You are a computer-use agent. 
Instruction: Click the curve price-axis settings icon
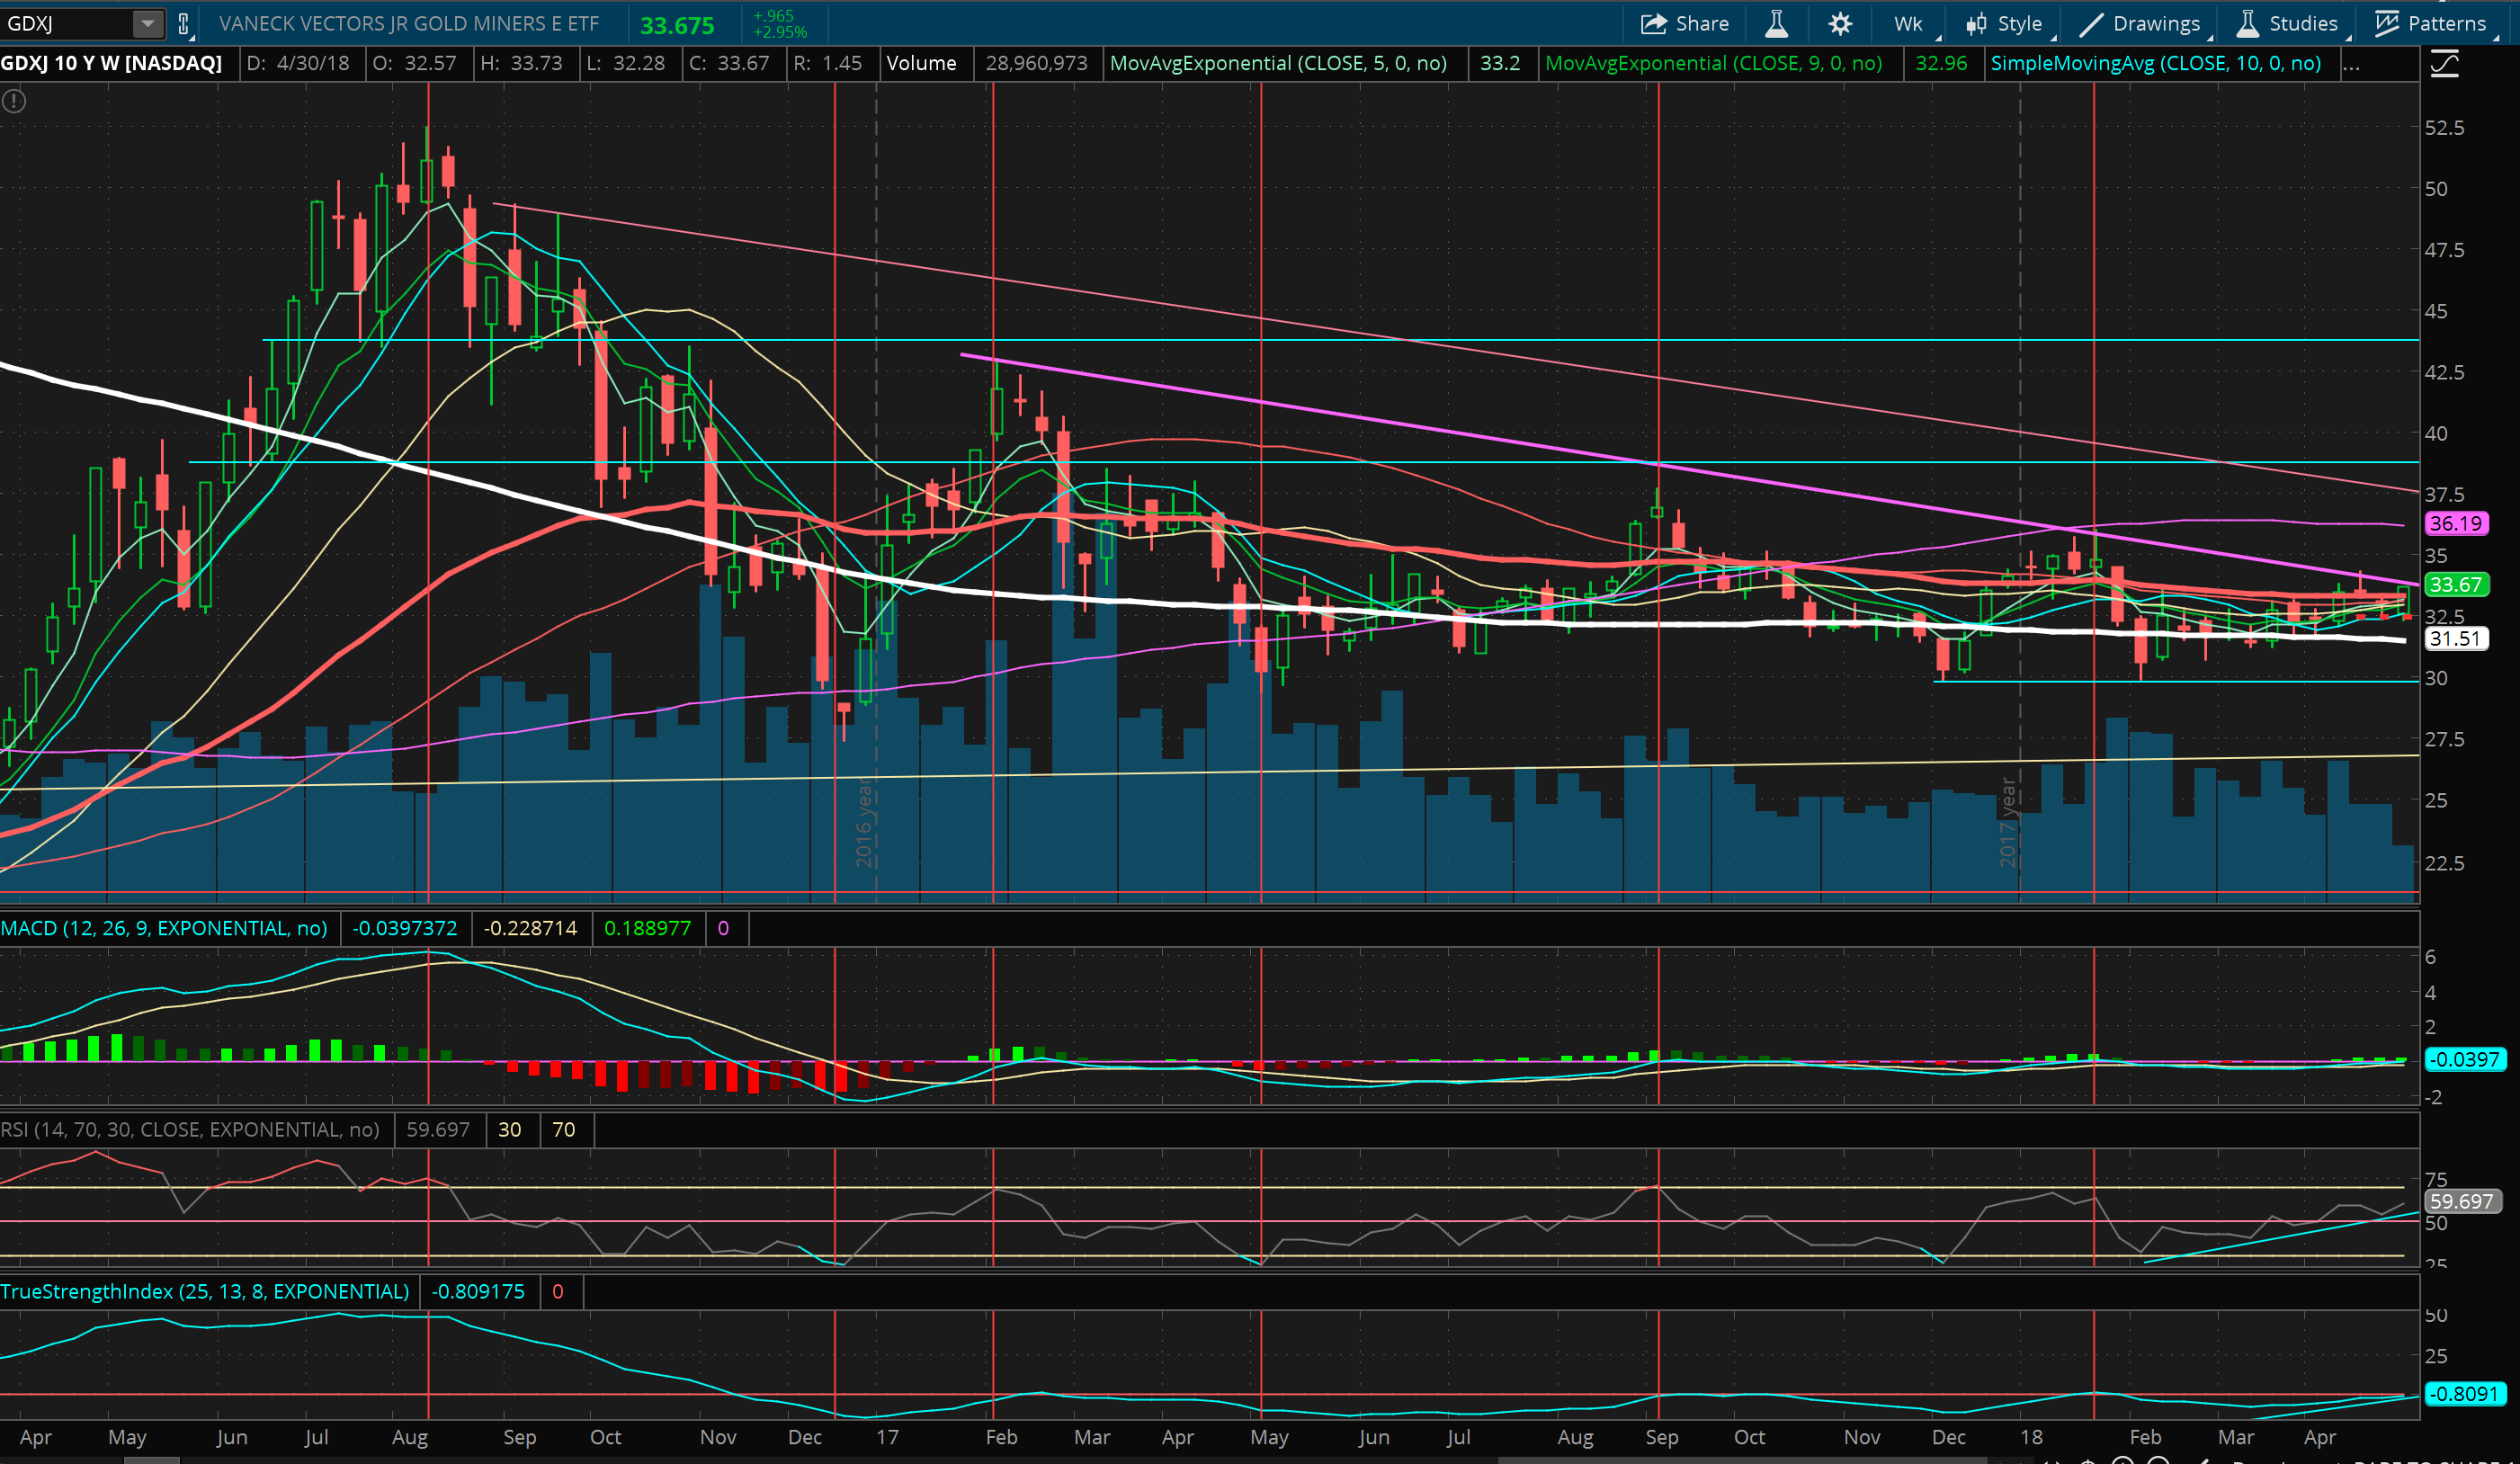pyautogui.click(x=2444, y=65)
